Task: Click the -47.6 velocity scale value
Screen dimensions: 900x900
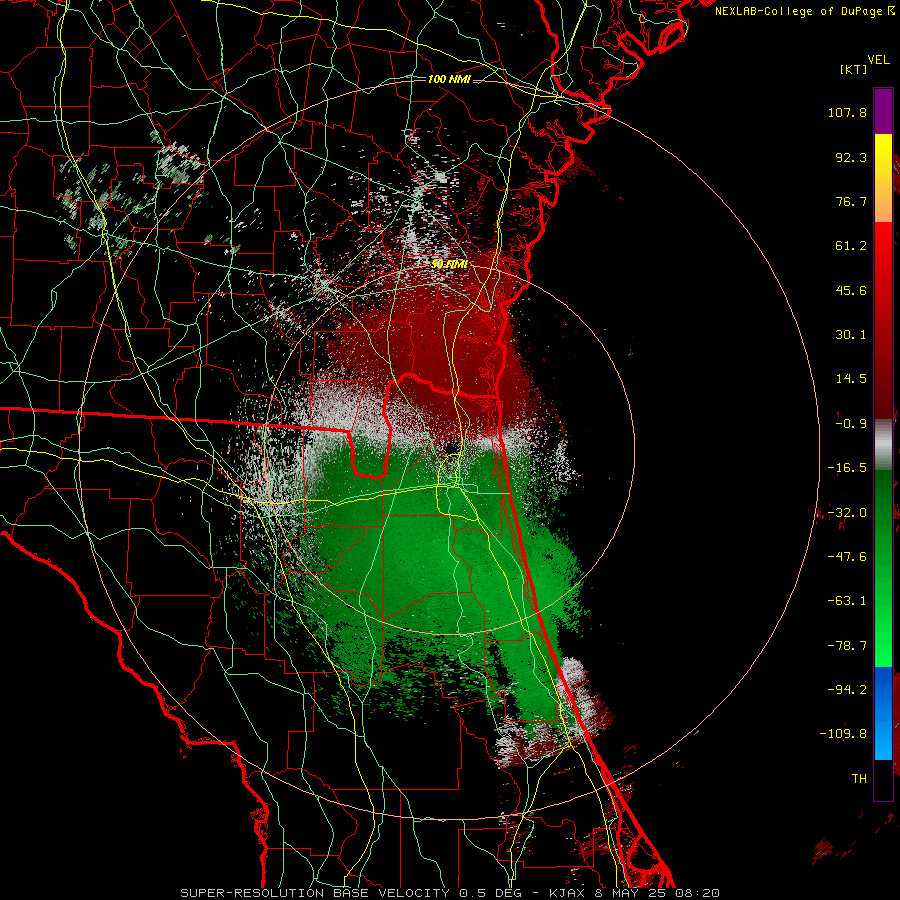Action: click(847, 557)
